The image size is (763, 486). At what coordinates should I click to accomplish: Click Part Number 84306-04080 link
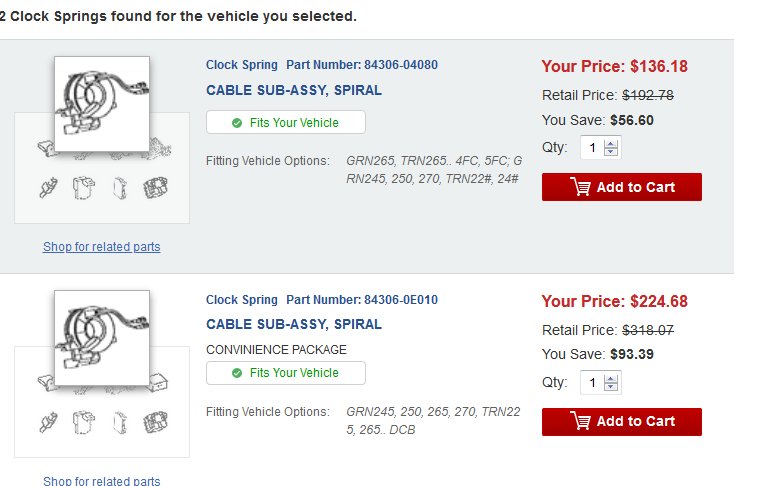(362, 65)
